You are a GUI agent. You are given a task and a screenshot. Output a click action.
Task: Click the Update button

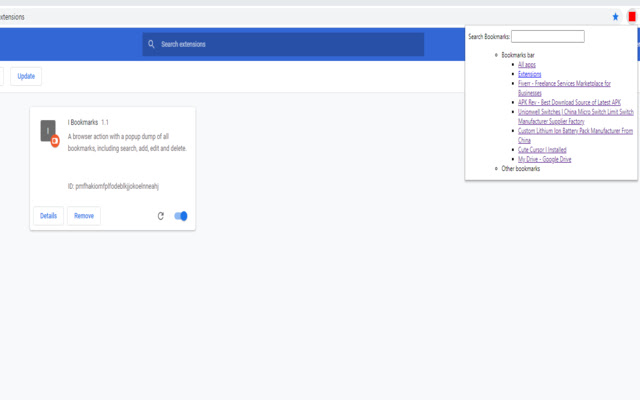[x=26, y=76]
